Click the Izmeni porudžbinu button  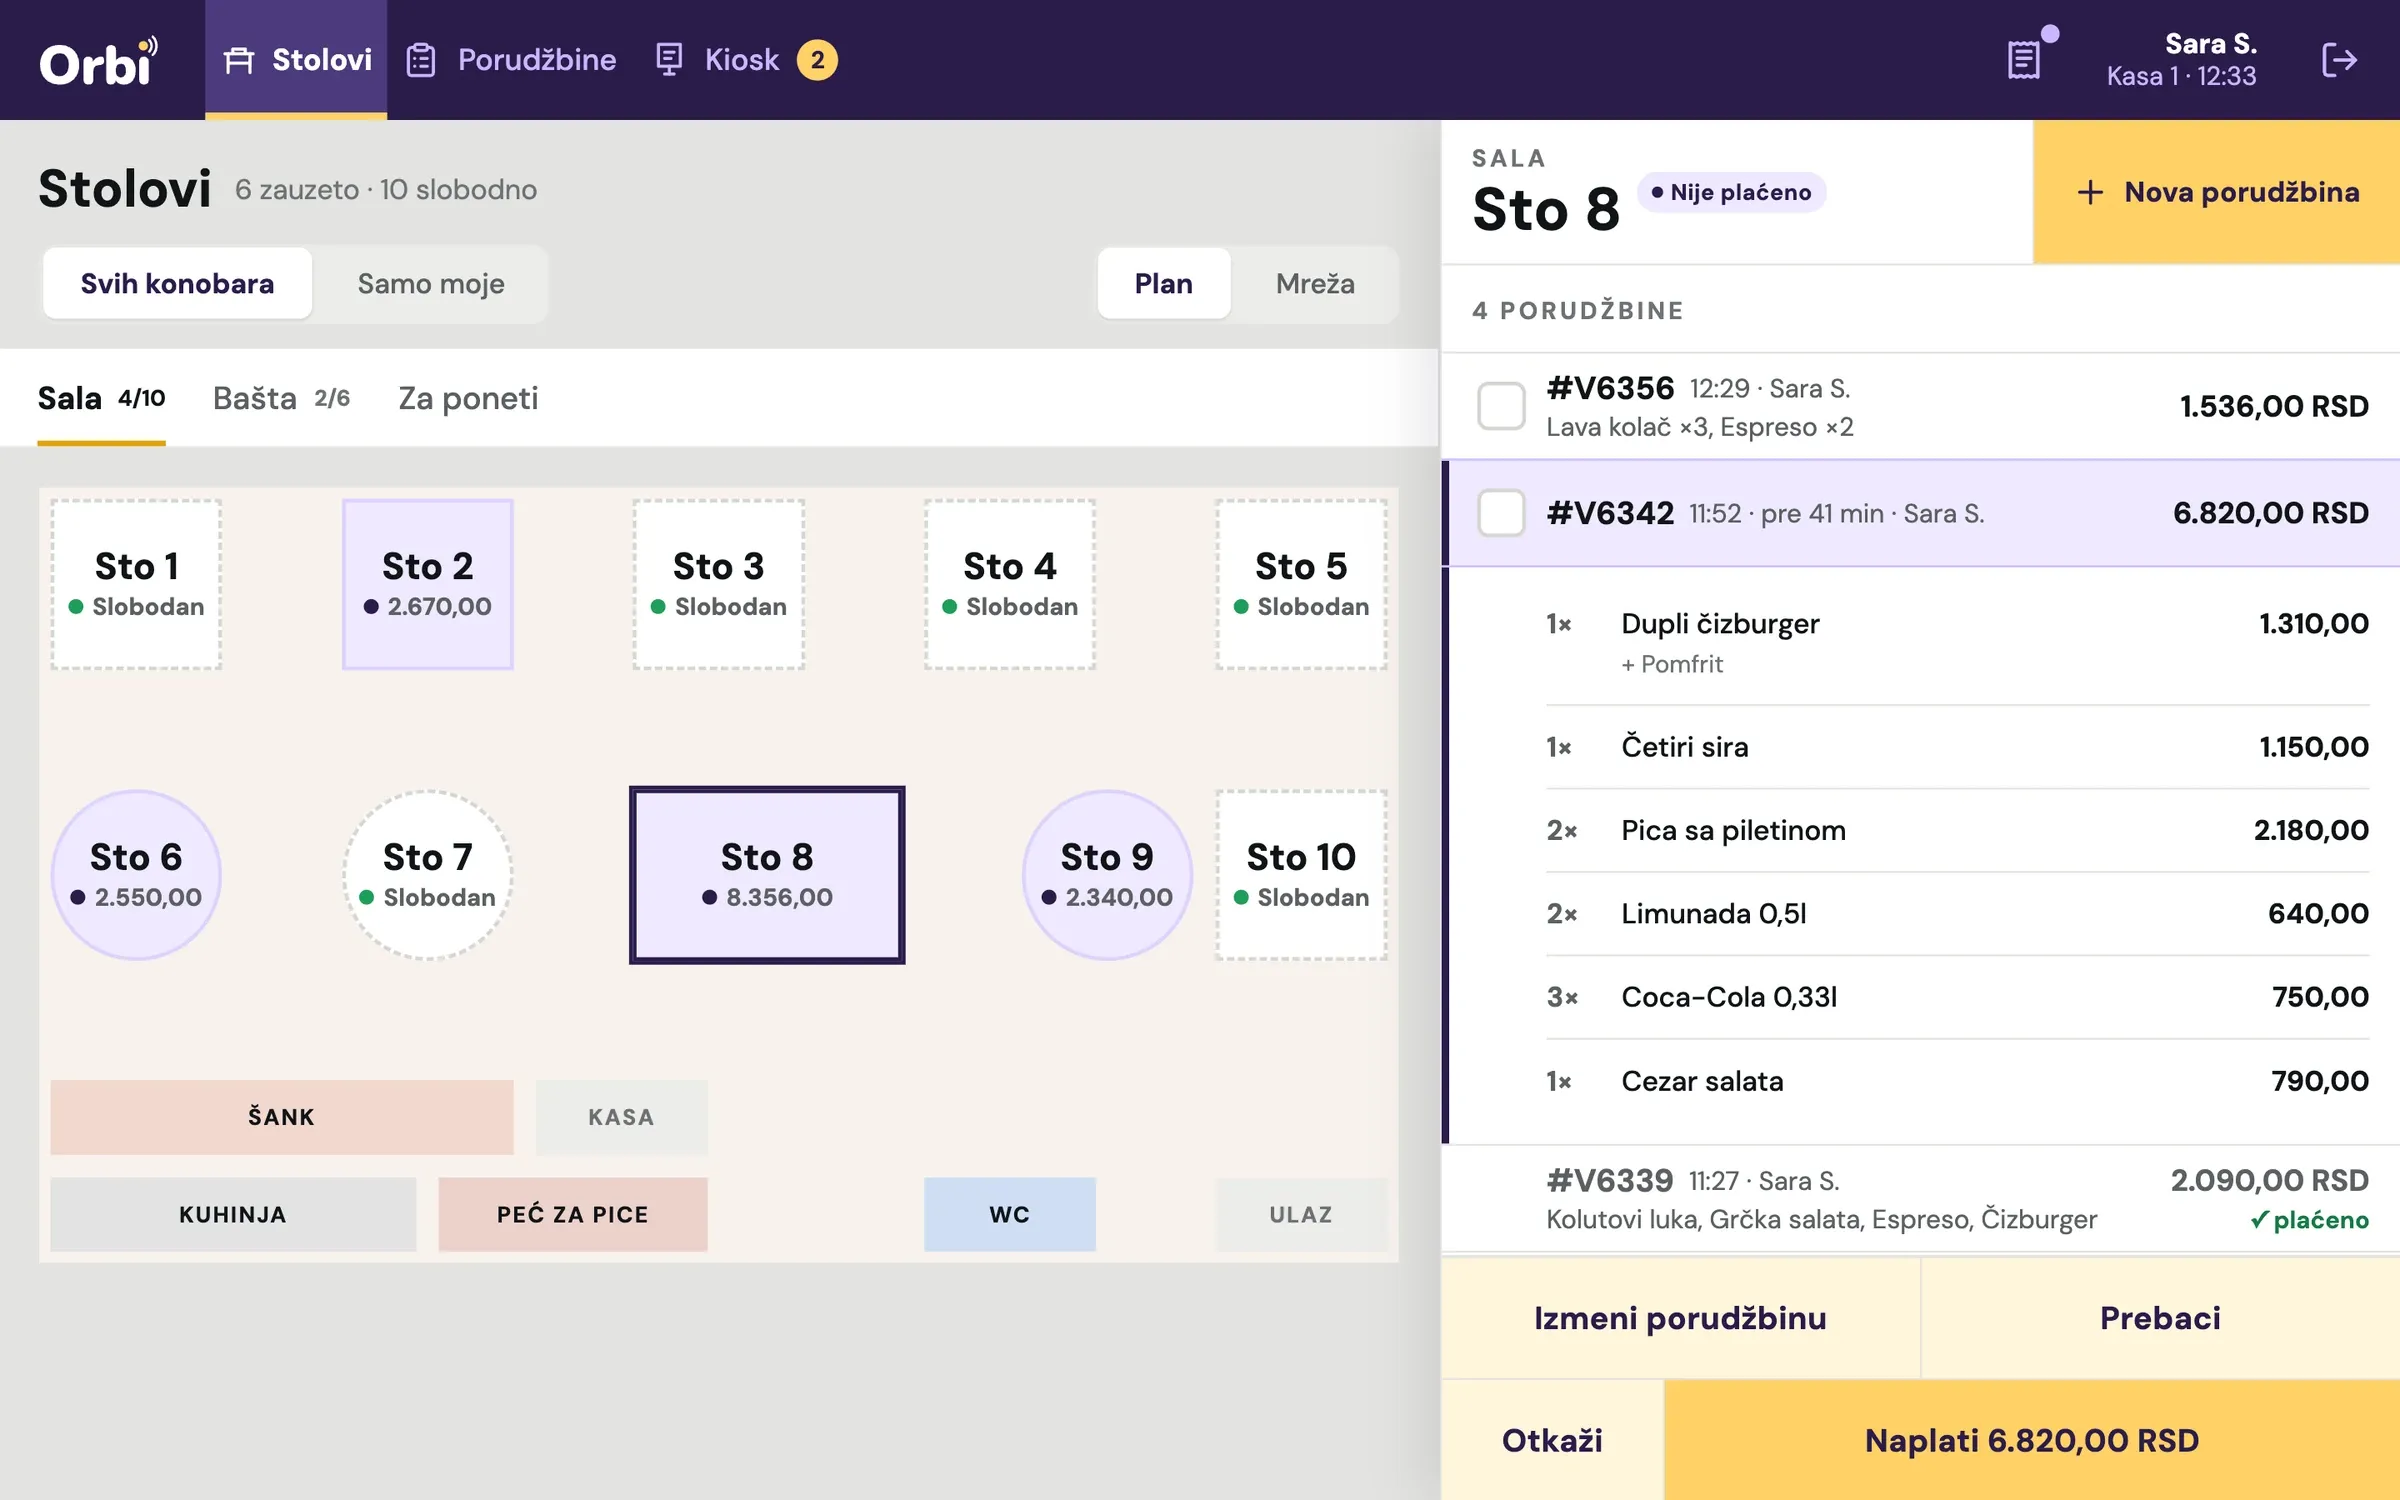[x=1680, y=1318]
